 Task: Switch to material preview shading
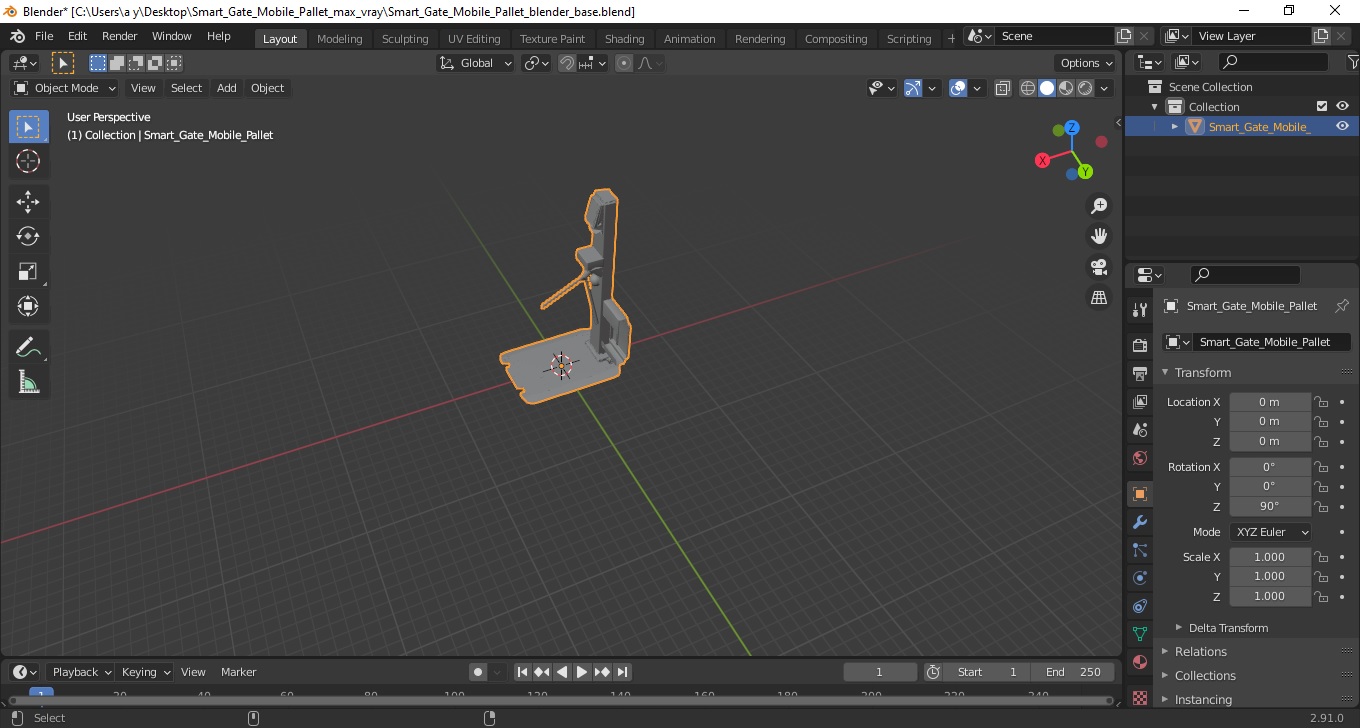pos(1066,88)
